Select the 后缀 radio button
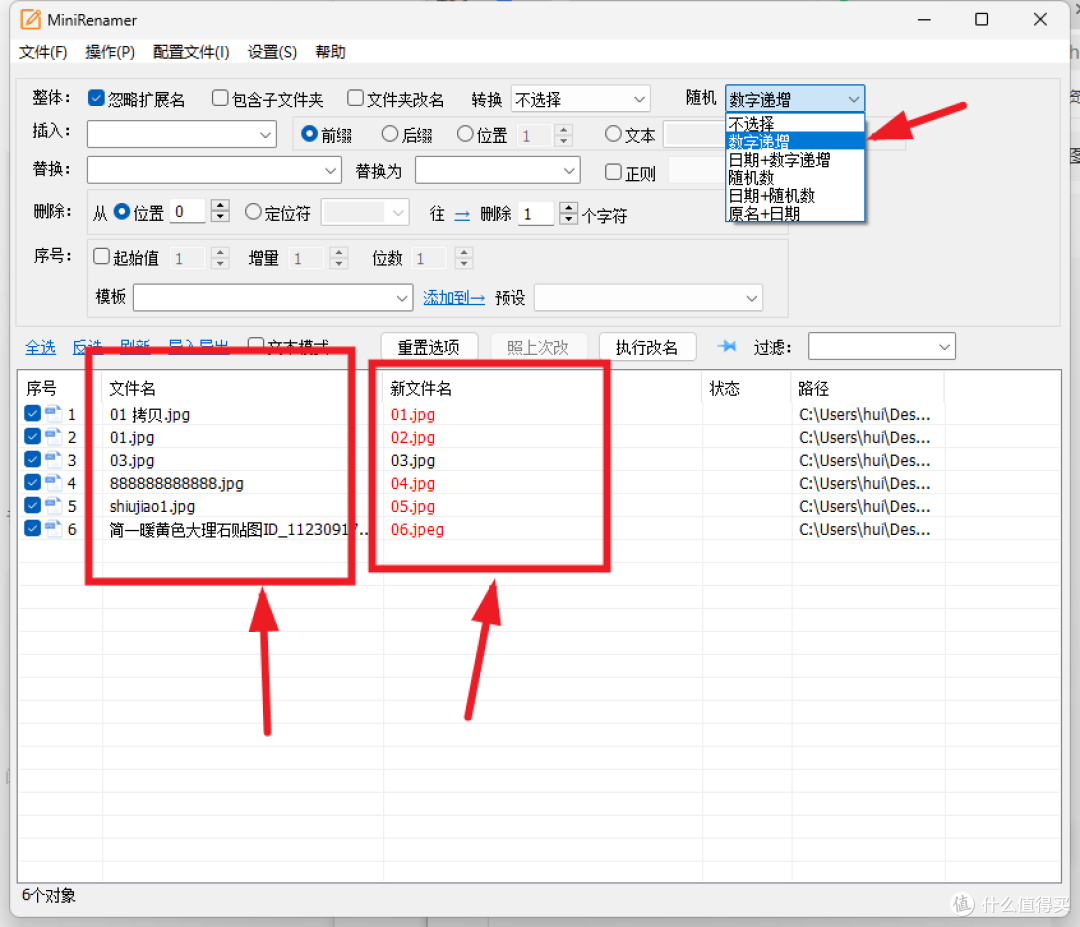The height and width of the screenshot is (927, 1080). click(389, 134)
